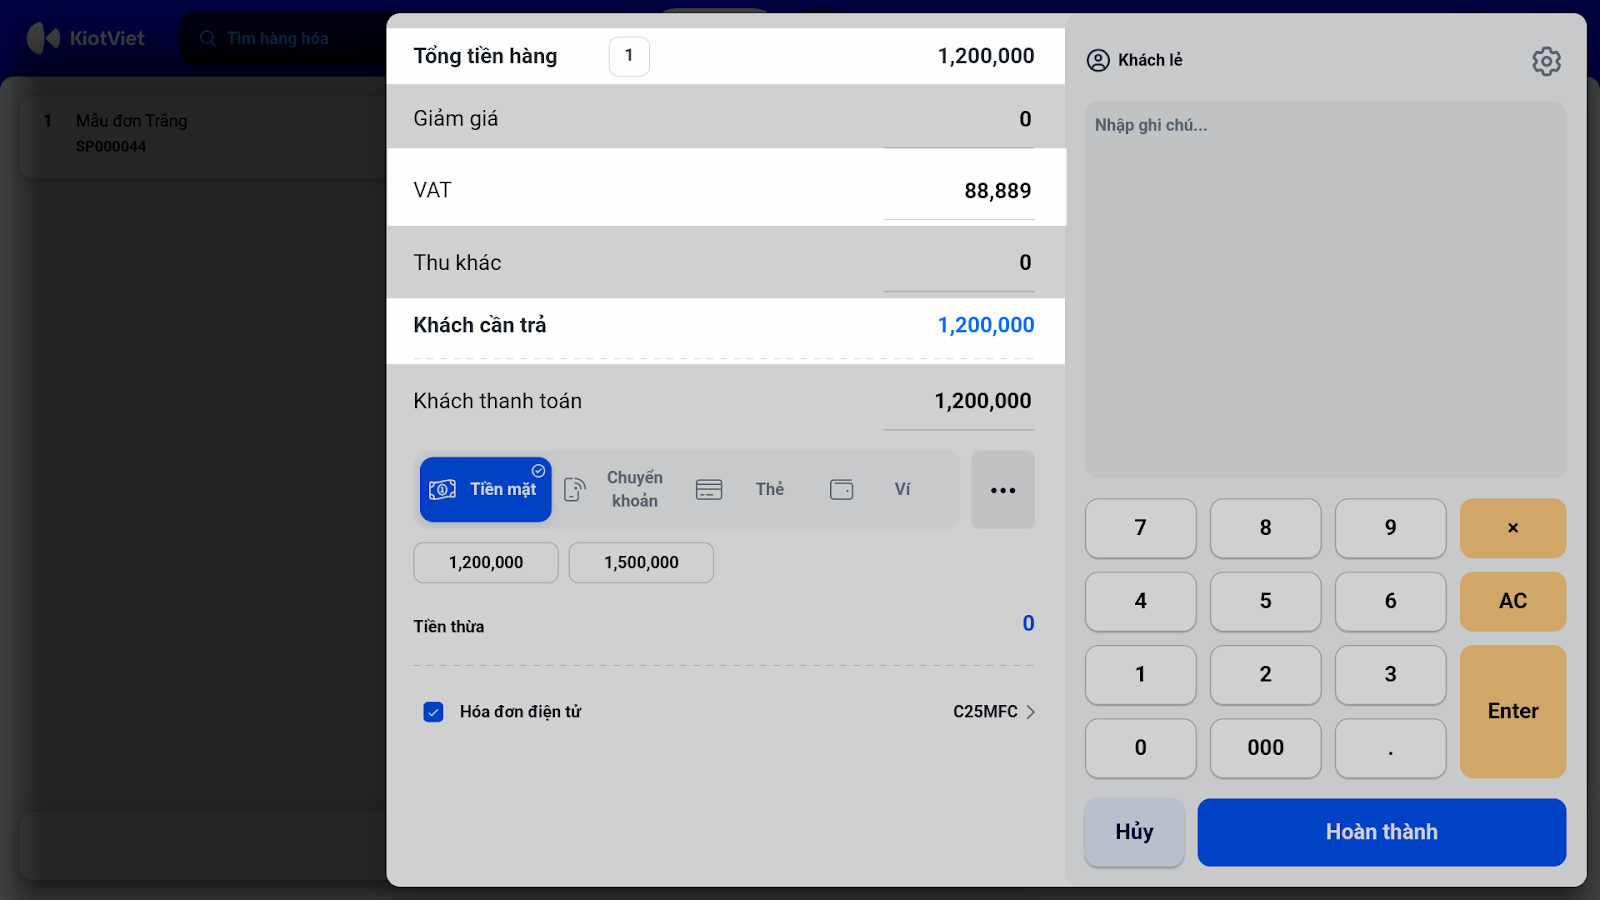
Task: Untick the Hóa đơn điện tử checkbox
Action: (433, 712)
